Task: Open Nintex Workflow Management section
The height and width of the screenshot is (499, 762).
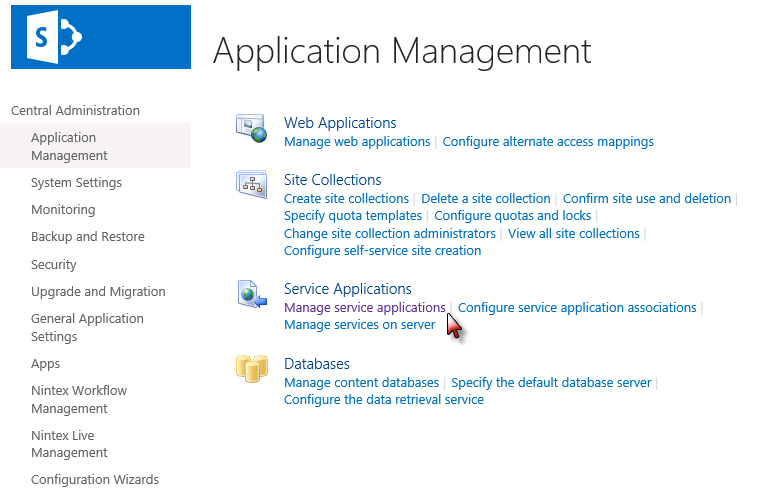Action: (79, 400)
